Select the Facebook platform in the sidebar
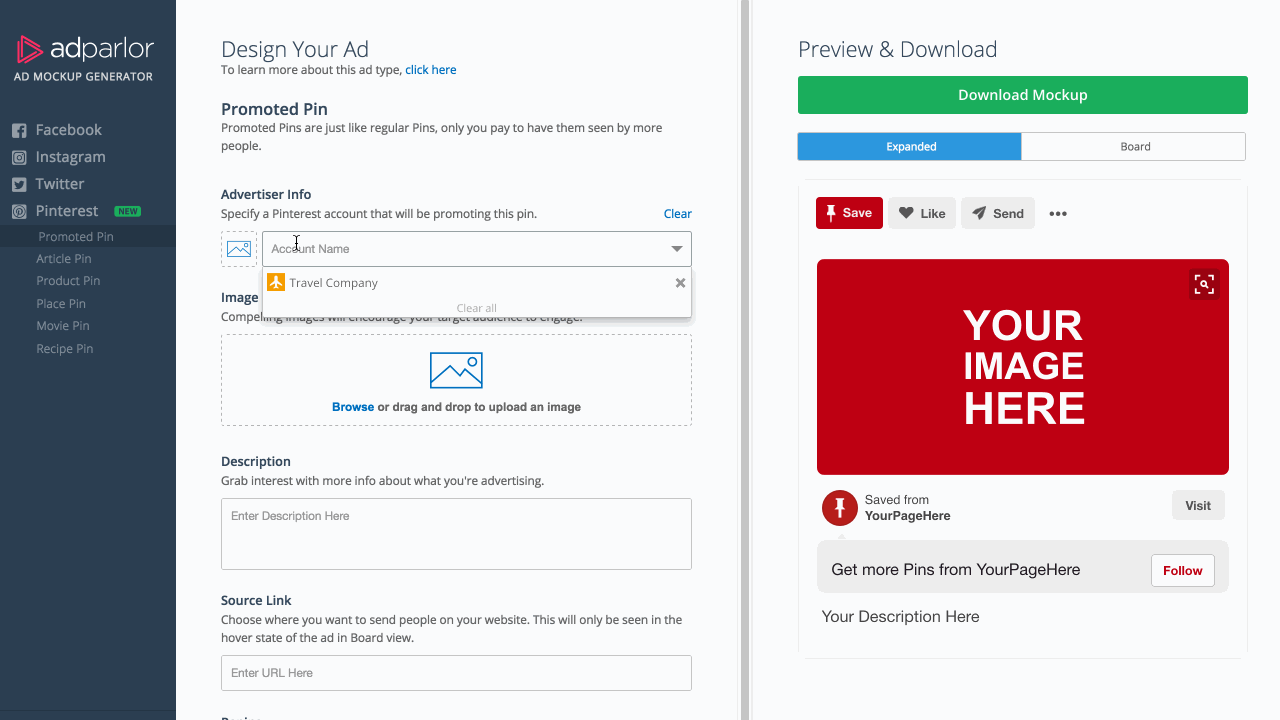The image size is (1280, 720). [x=69, y=129]
